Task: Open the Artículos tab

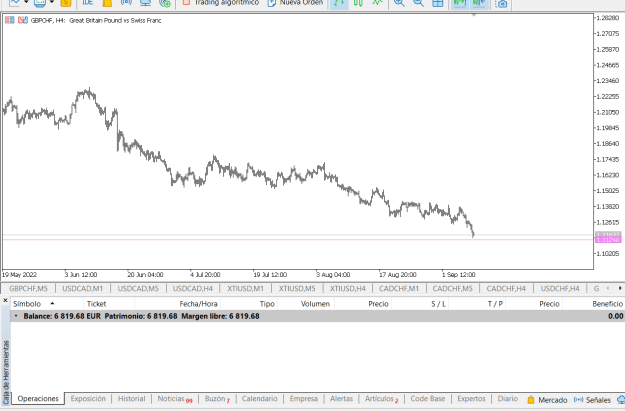Action: coord(381,399)
